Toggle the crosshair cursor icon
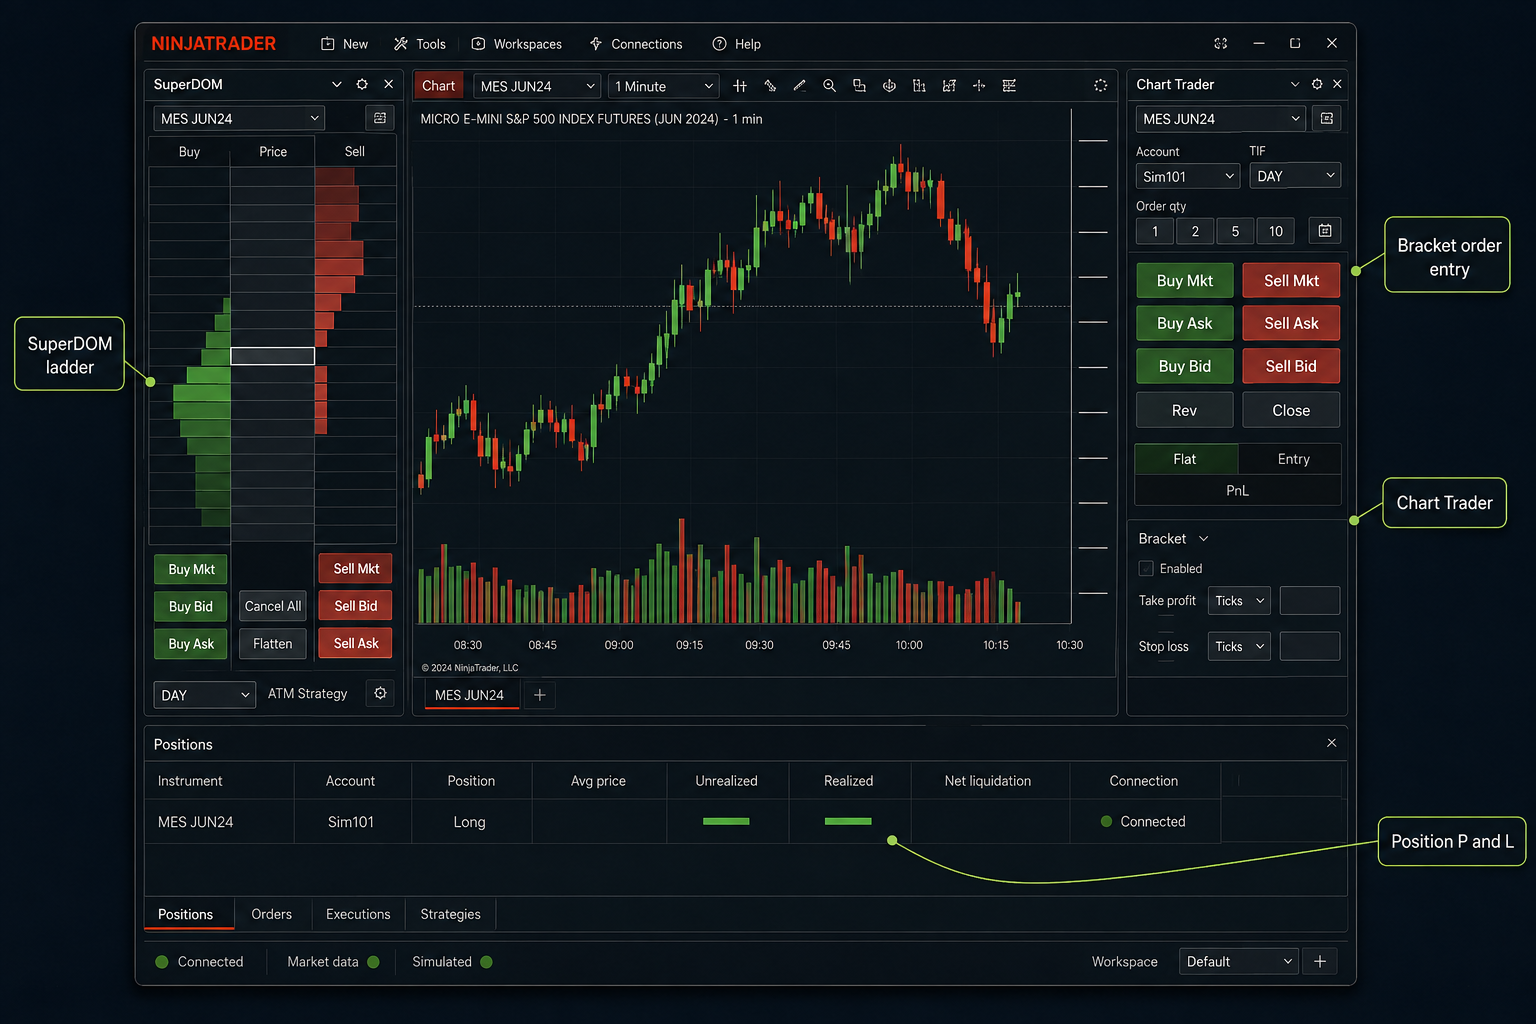1536x1024 pixels. [979, 86]
